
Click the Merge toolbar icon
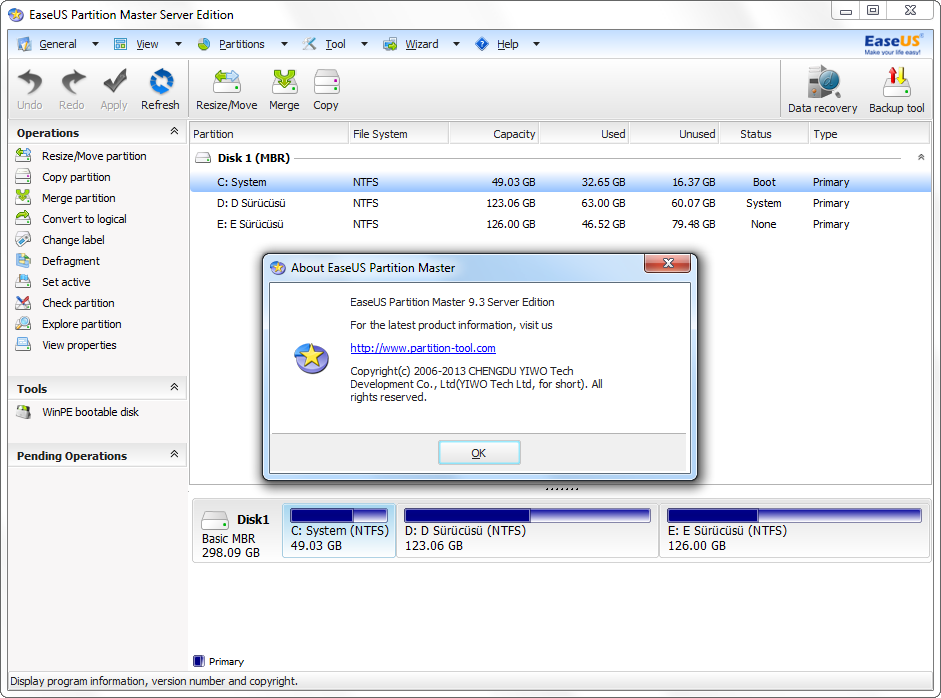[x=284, y=82]
